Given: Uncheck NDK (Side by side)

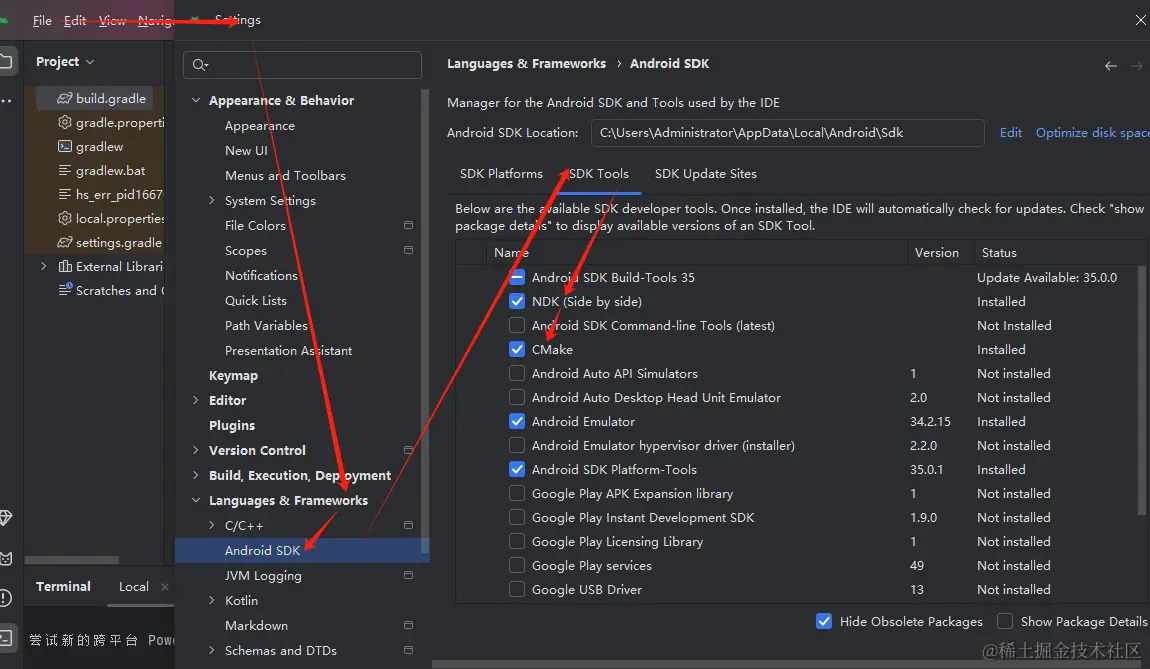Looking at the screenshot, I should (517, 301).
